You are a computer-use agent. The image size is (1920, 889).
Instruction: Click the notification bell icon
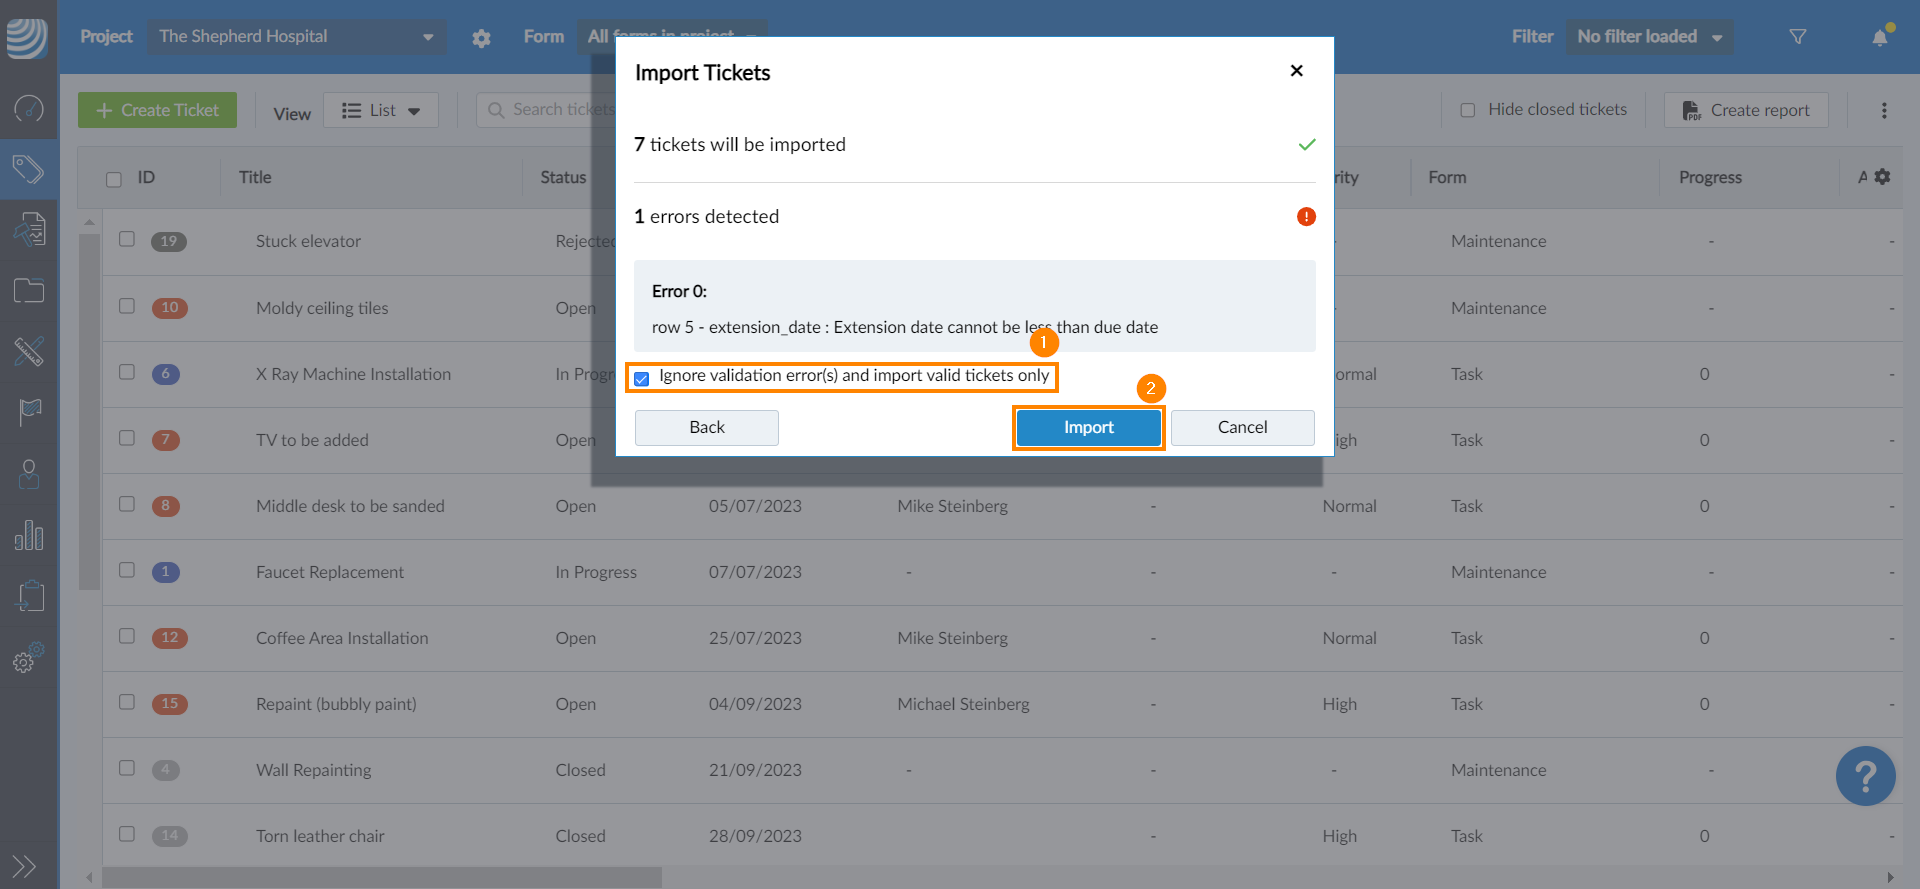pyautogui.click(x=1880, y=37)
